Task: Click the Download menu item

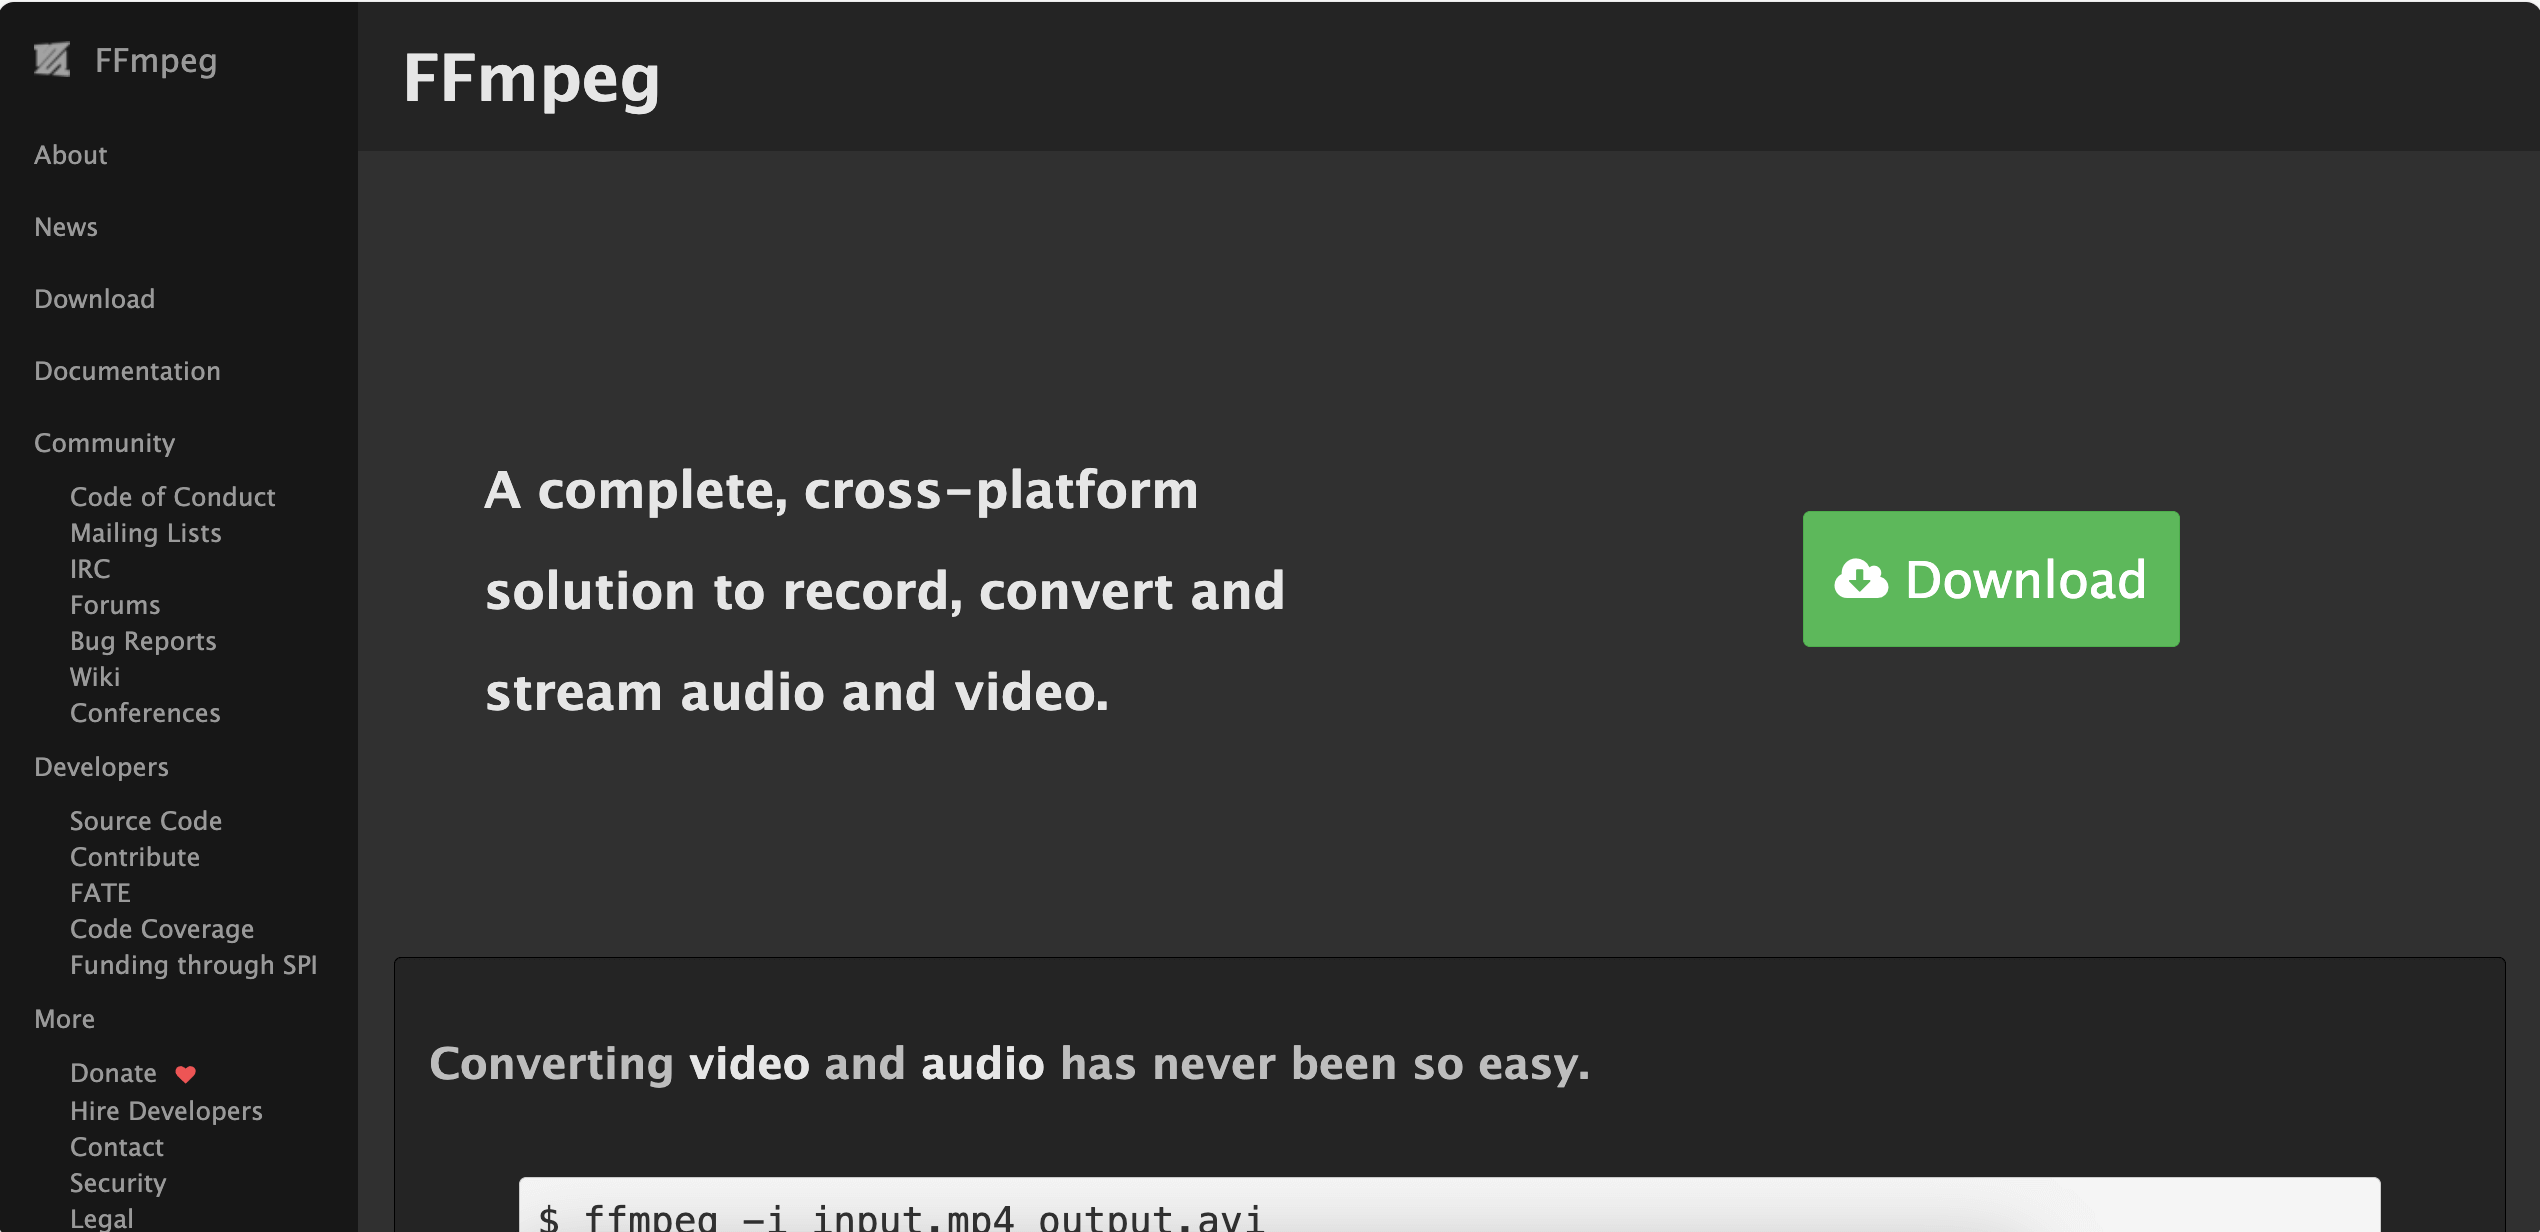Action: (94, 298)
